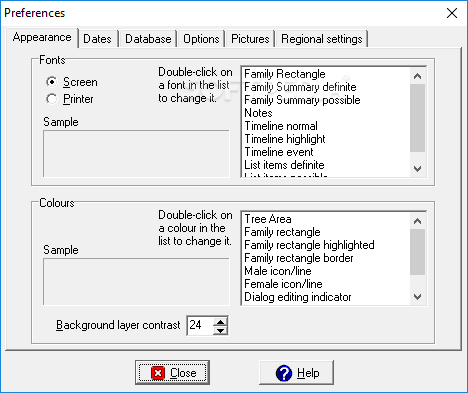468x393 pixels.
Task: Select 'Tree Area' in the Colours list
Action: tap(325, 219)
